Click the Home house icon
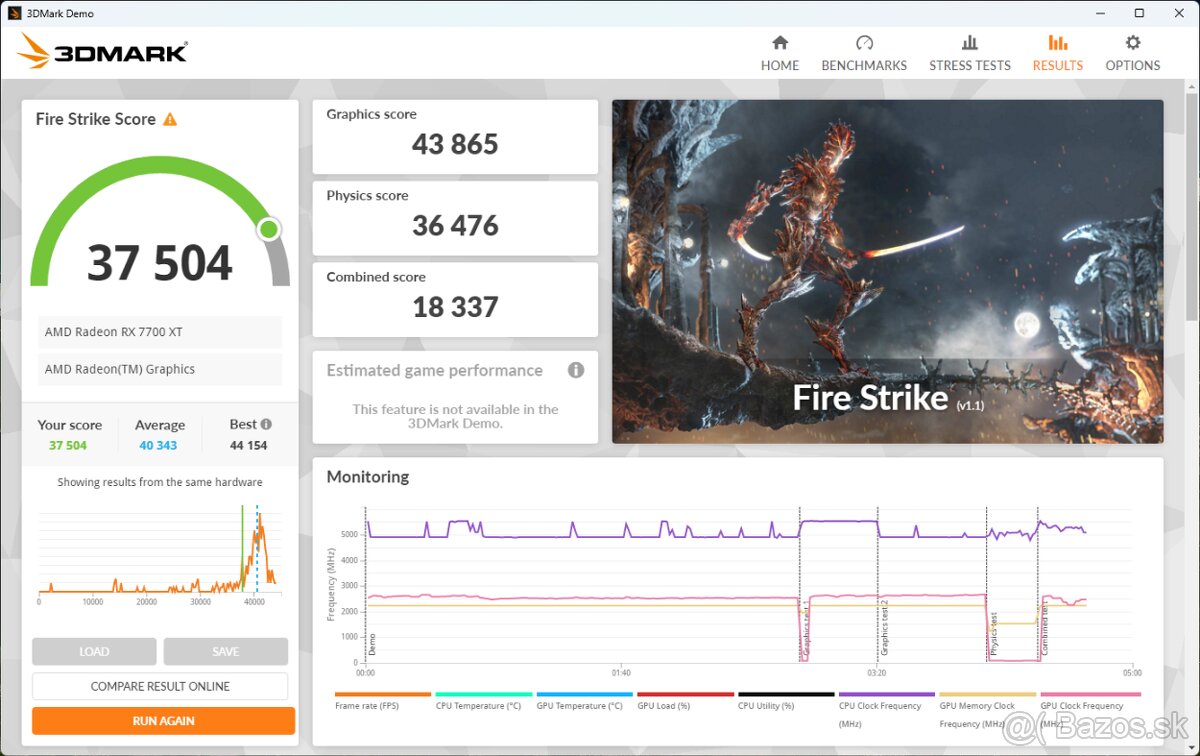The width and height of the screenshot is (1200, 756). click(780, 43)
